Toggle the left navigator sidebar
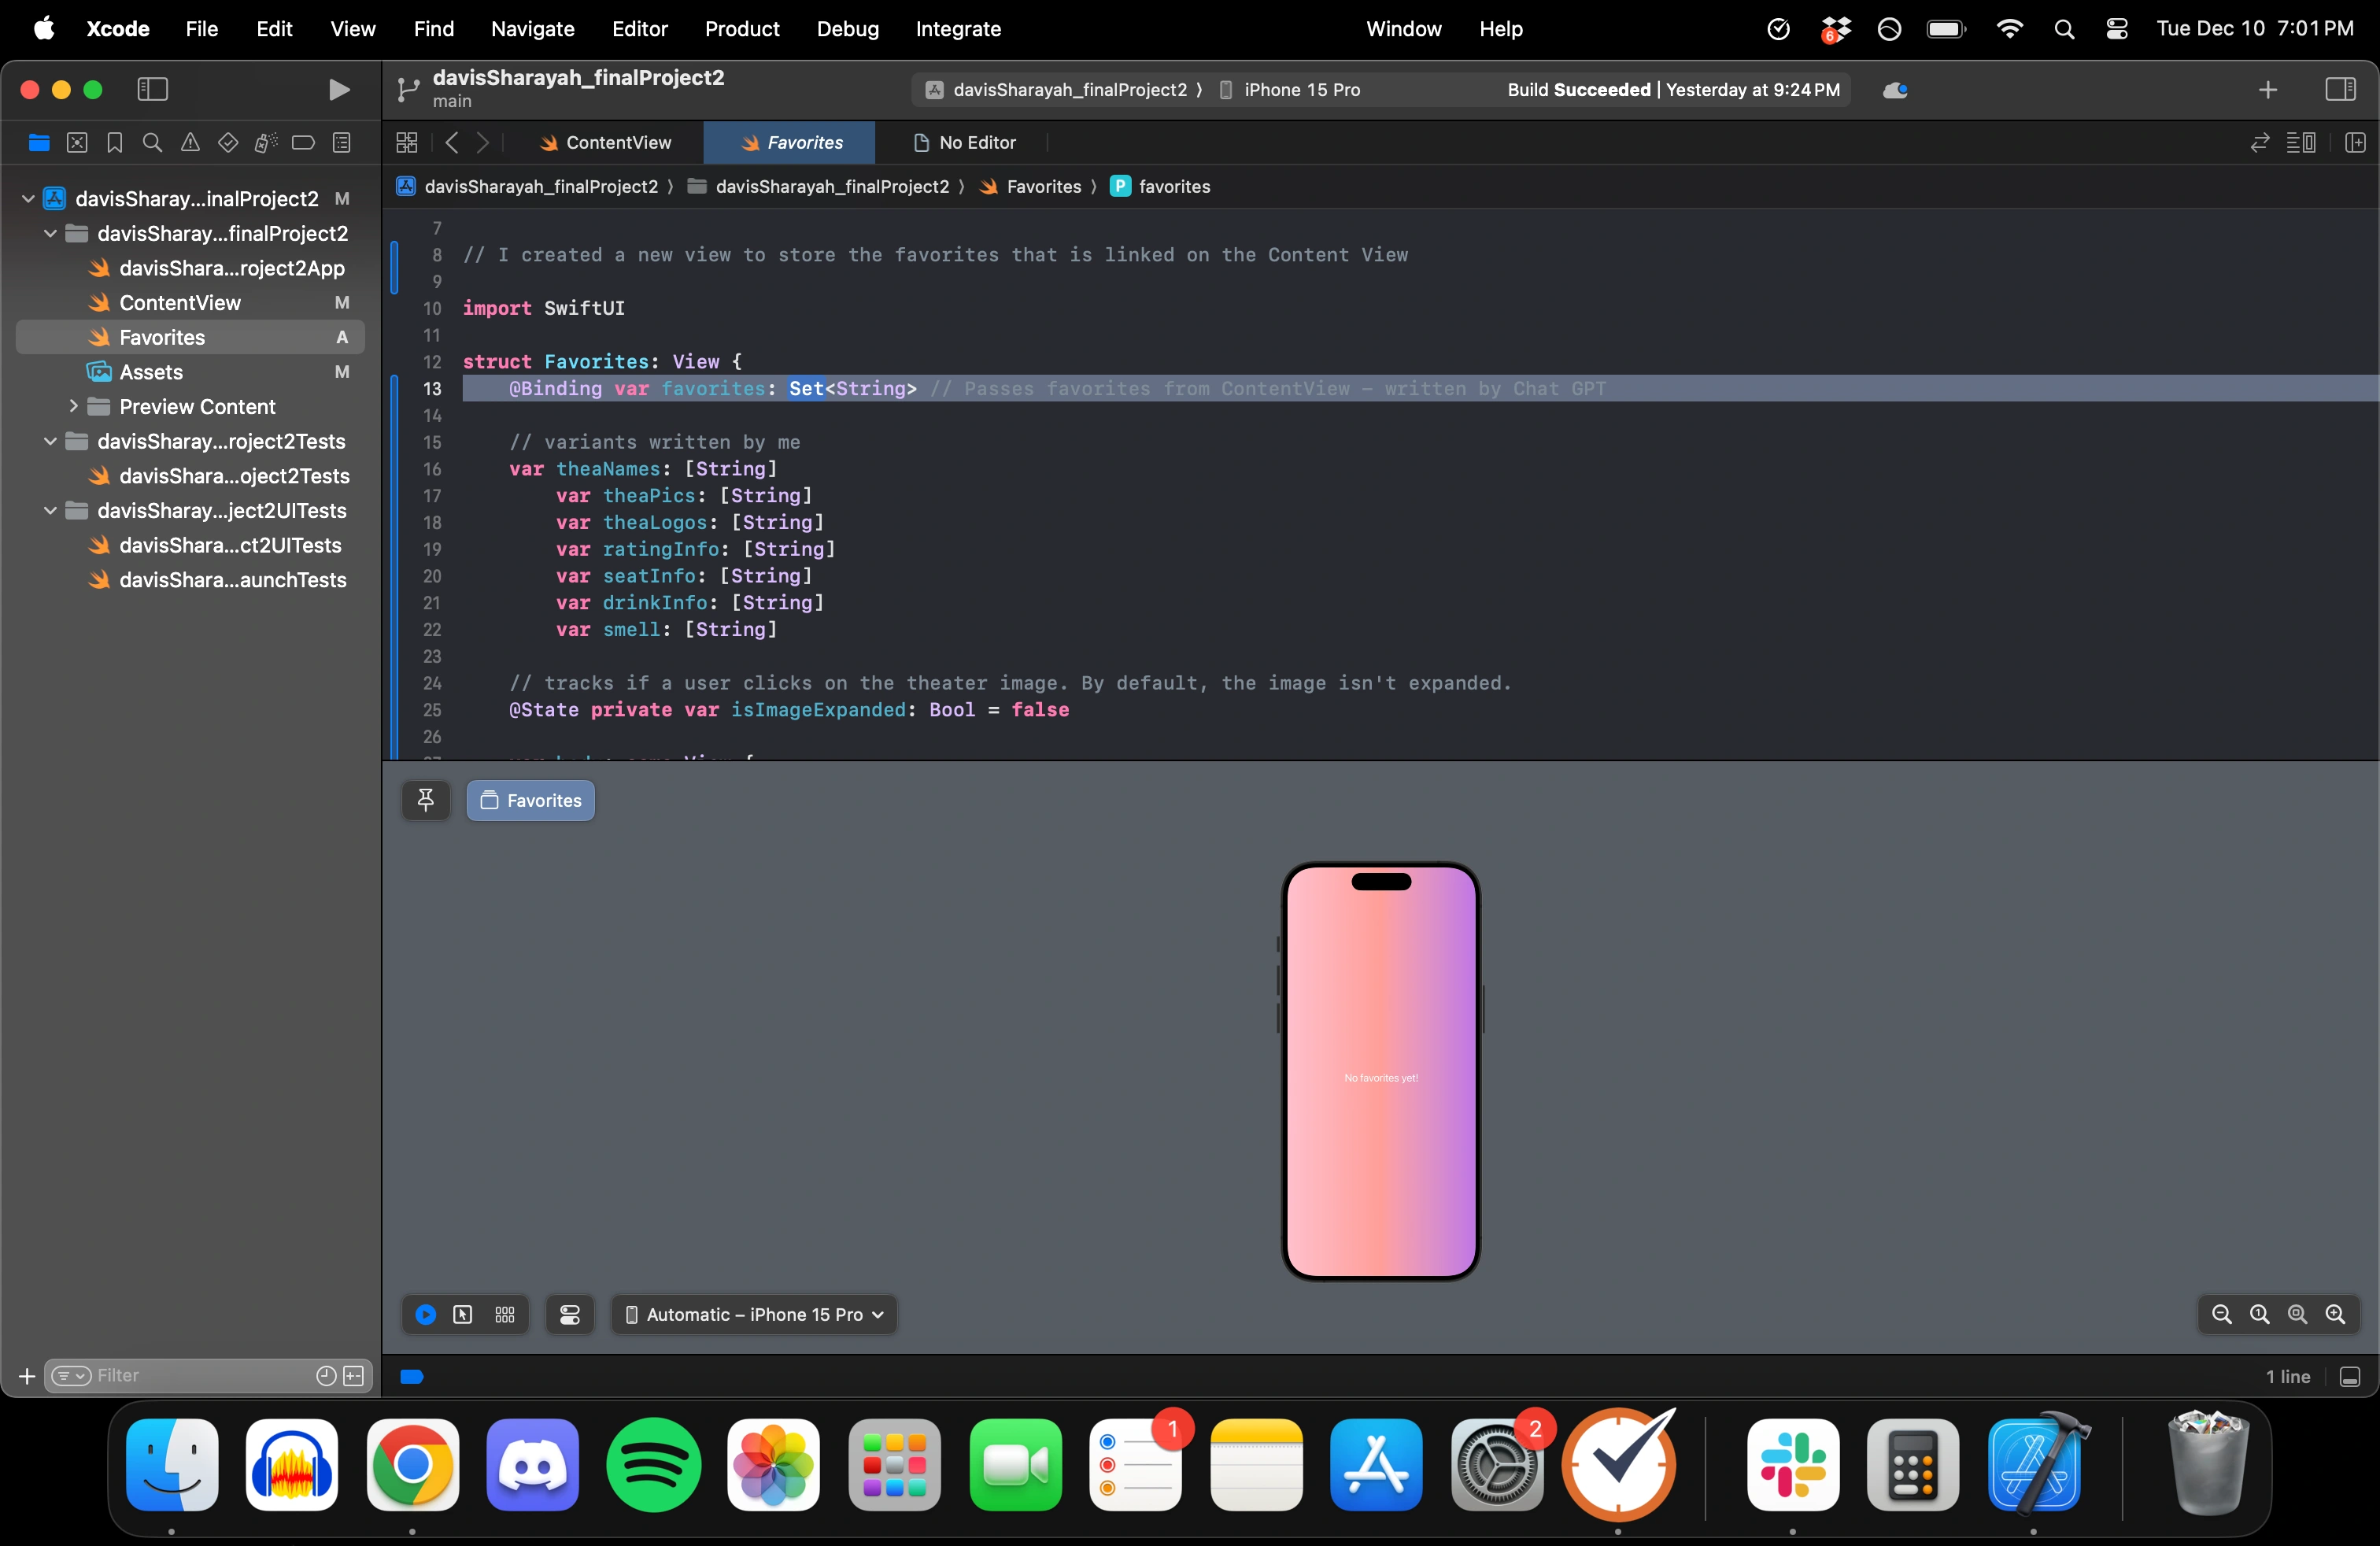The image size is (2380, 1546). pos(152,90)
